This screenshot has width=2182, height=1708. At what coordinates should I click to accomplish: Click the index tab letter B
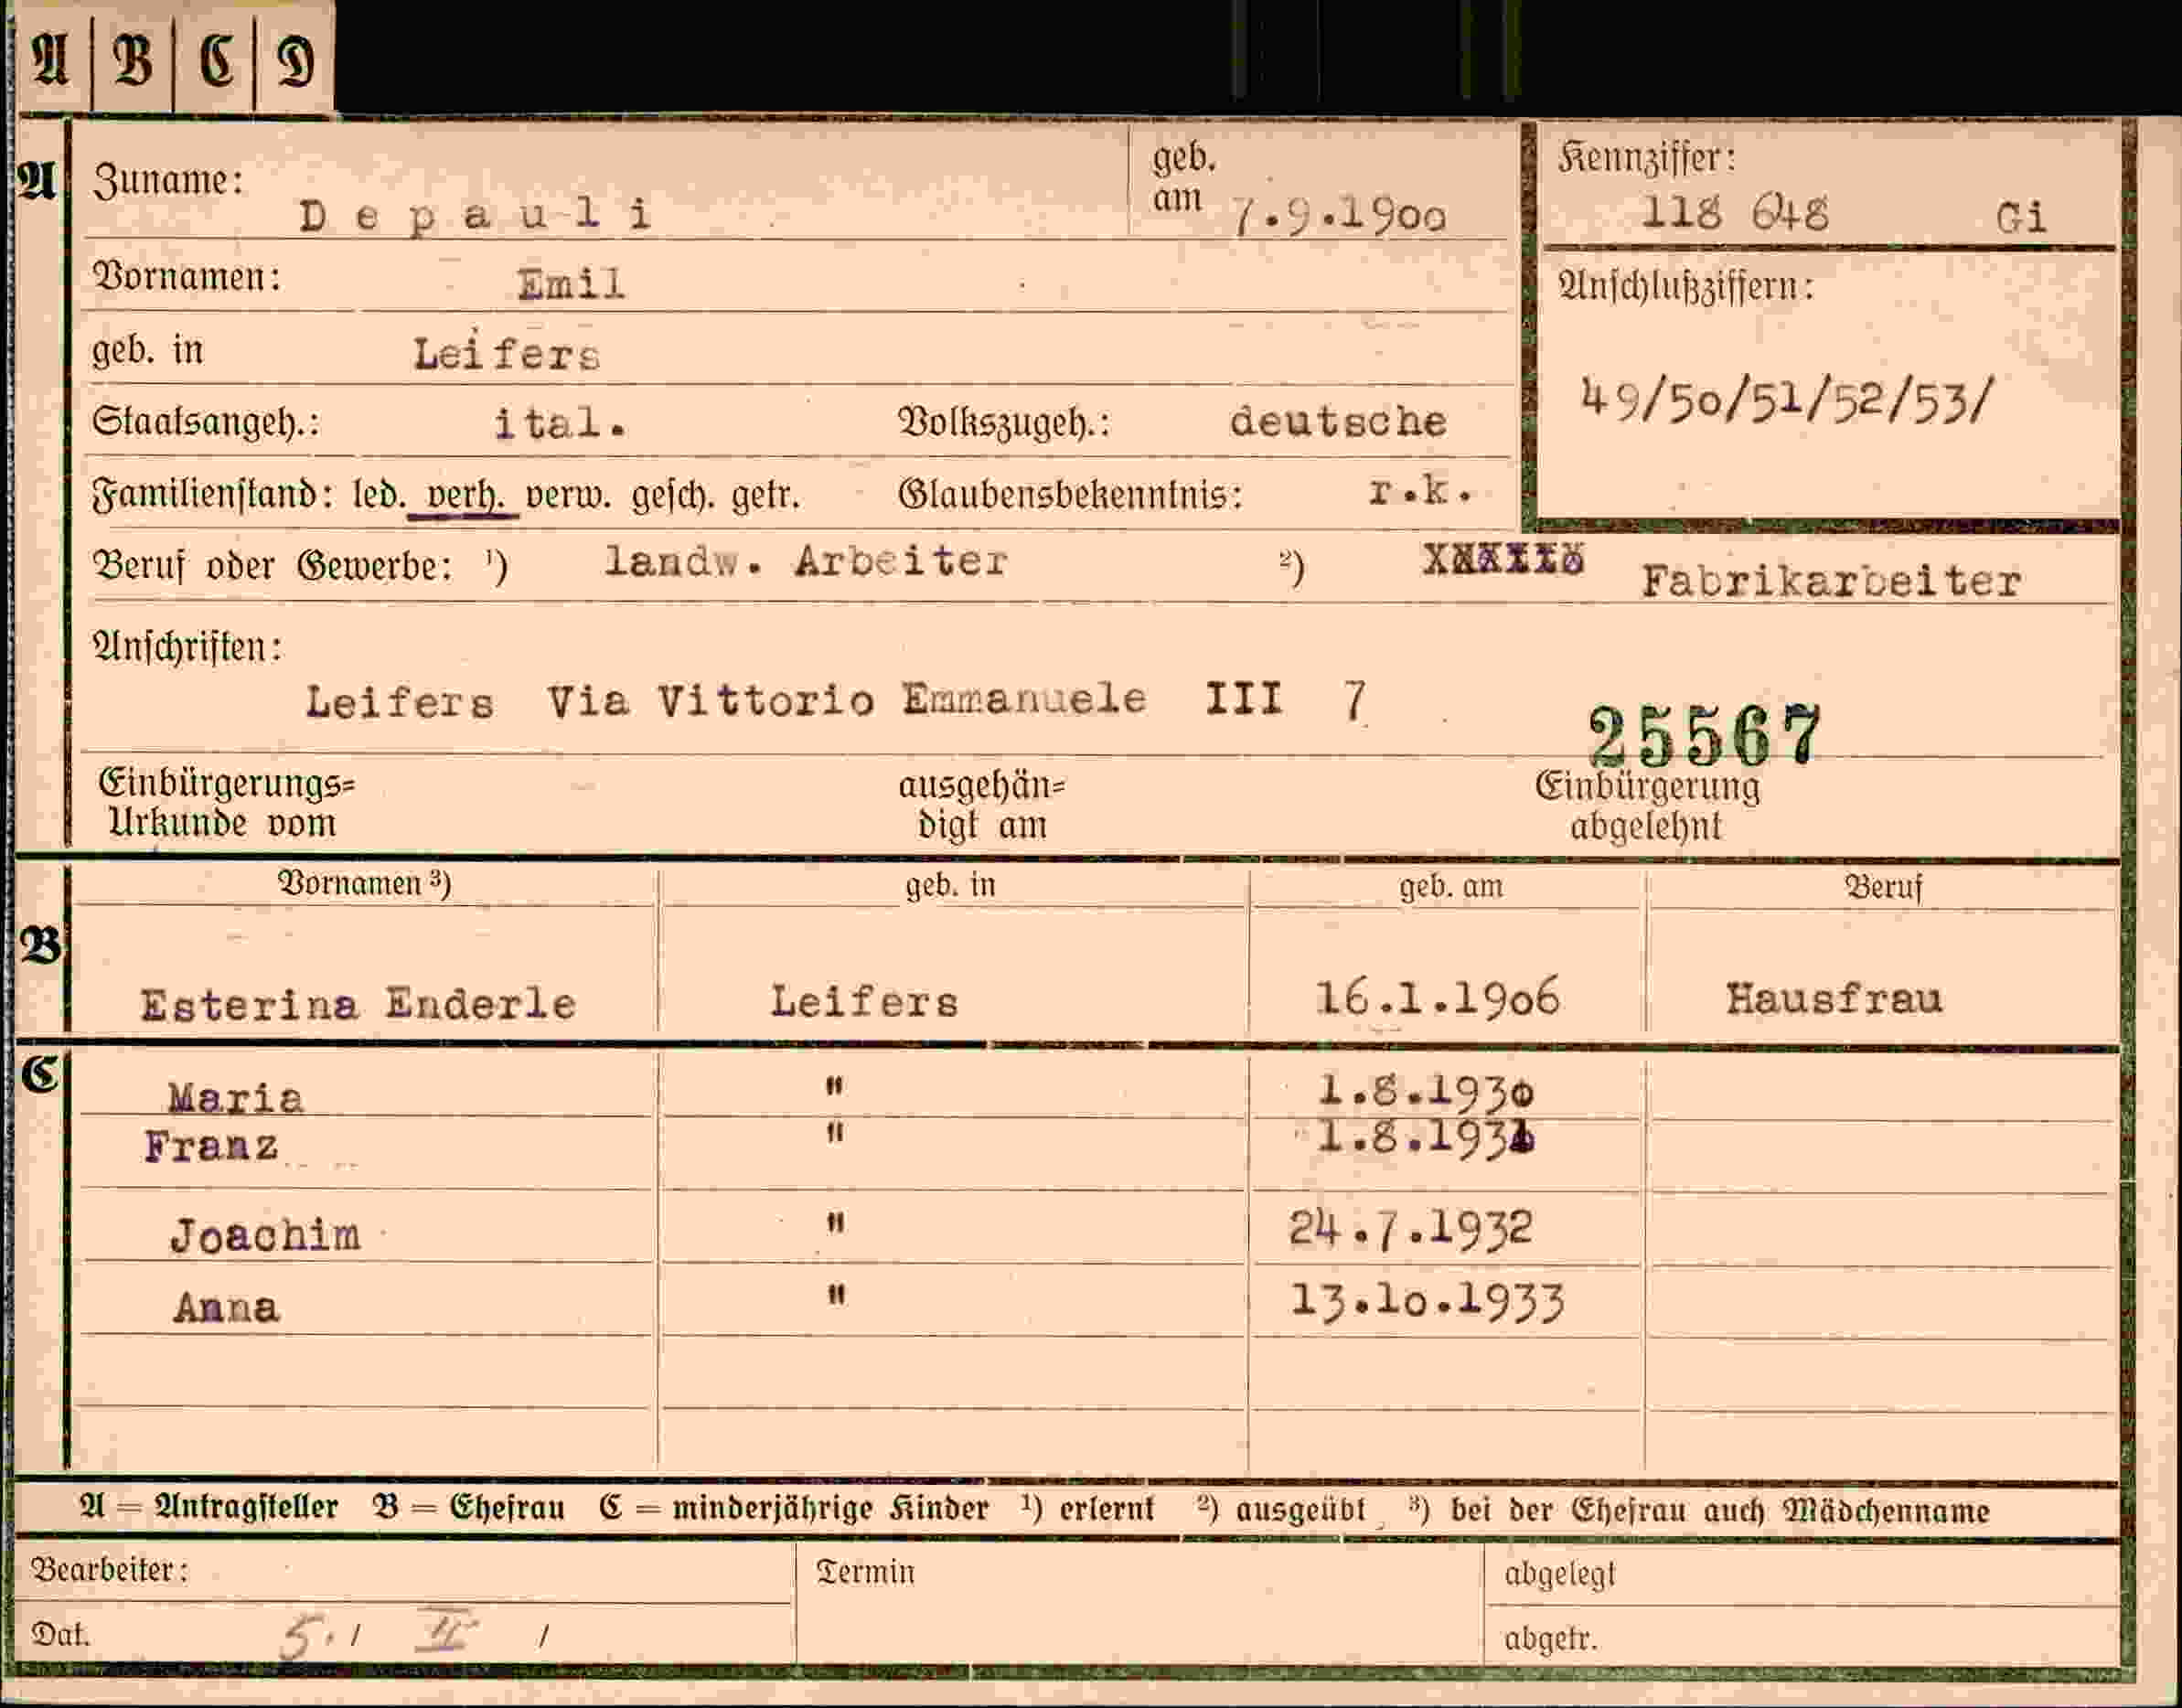coord(132,60)
